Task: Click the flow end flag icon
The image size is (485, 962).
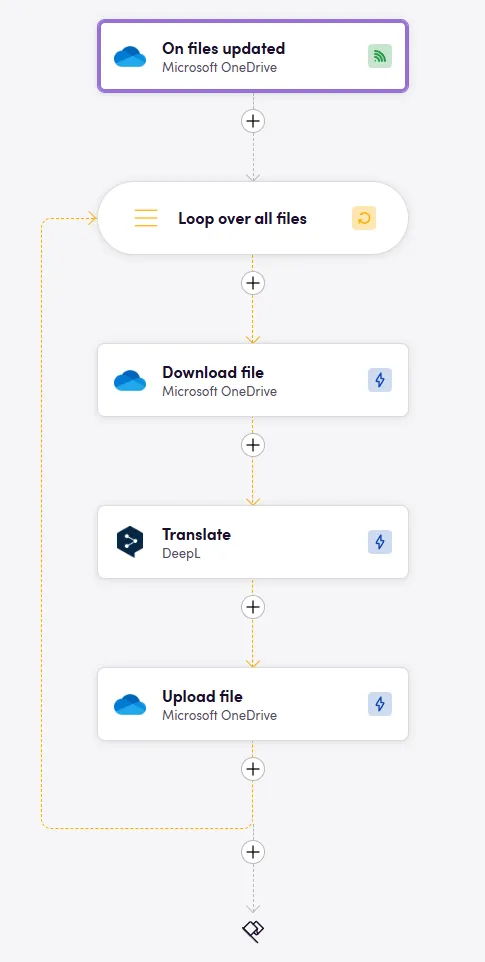Action: pos(253,931)
